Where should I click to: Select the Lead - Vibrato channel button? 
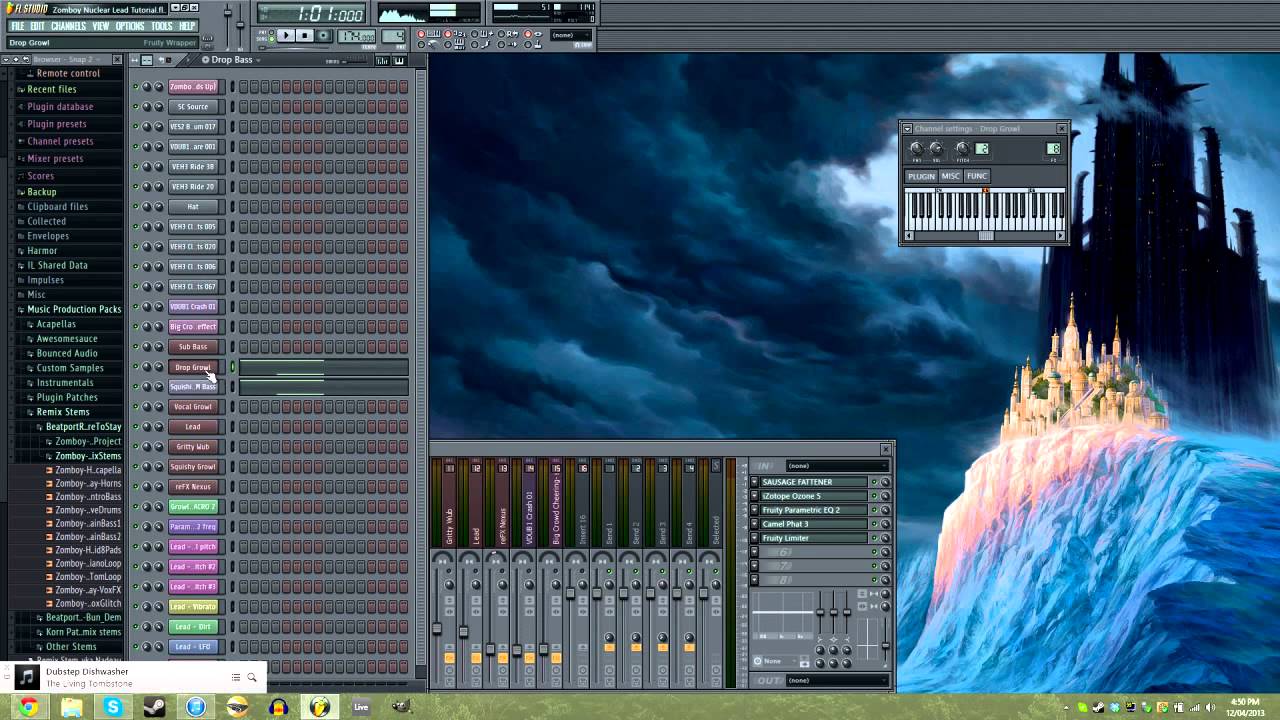point(193,607)
